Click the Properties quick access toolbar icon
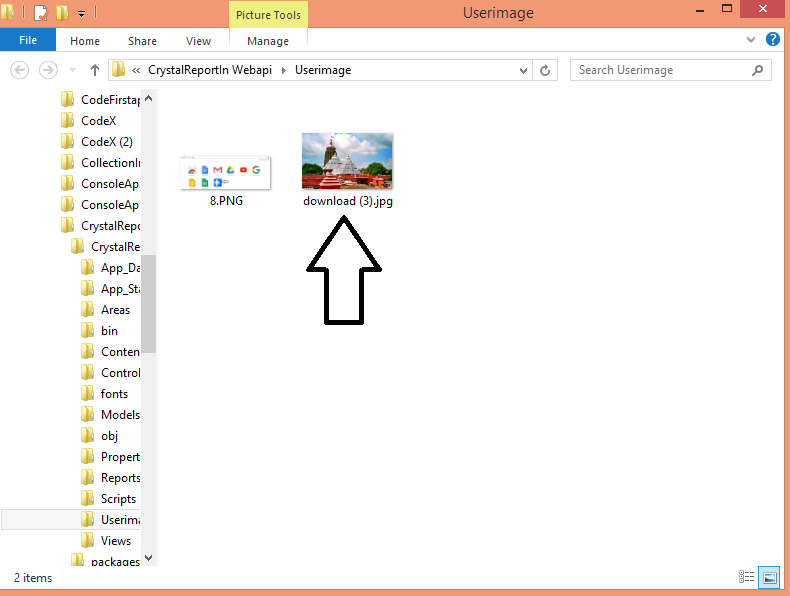Image resolution: width=790 pixels, height=596 pixels. click(x=40, y=13)
